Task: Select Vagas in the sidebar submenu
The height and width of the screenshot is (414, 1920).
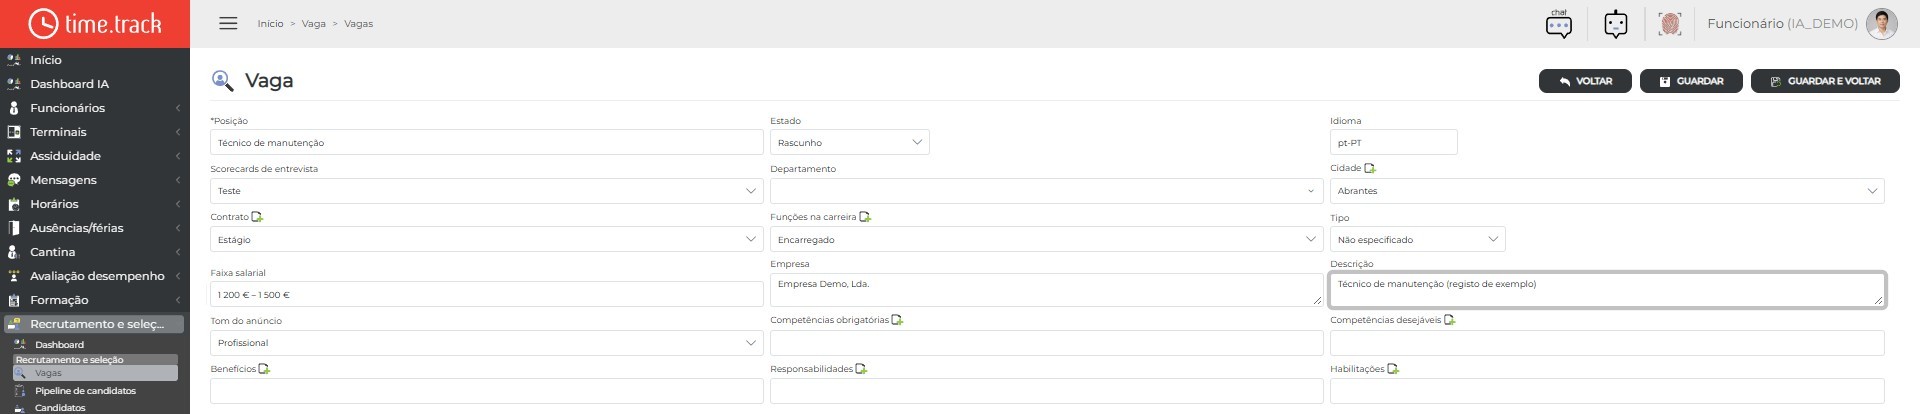Action: pyautogui.click(x=95, y=373)
